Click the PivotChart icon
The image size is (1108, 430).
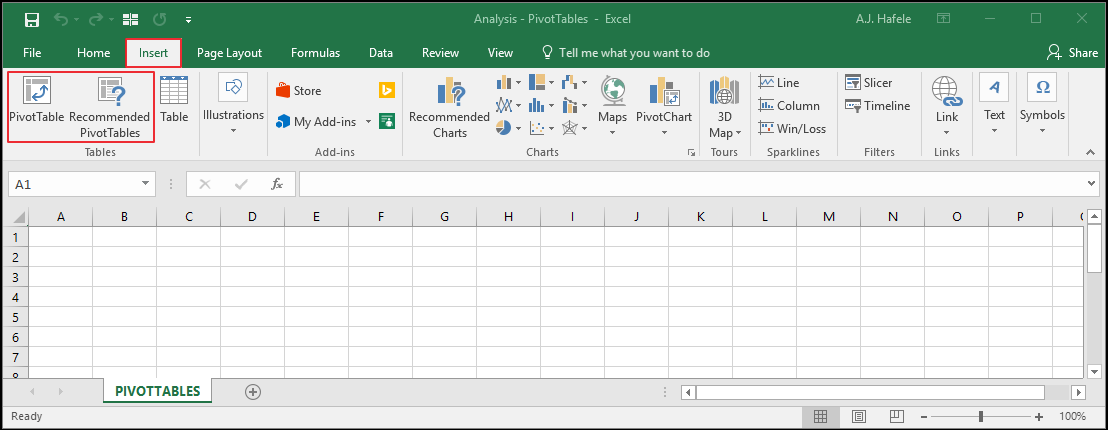click(664, 90)
